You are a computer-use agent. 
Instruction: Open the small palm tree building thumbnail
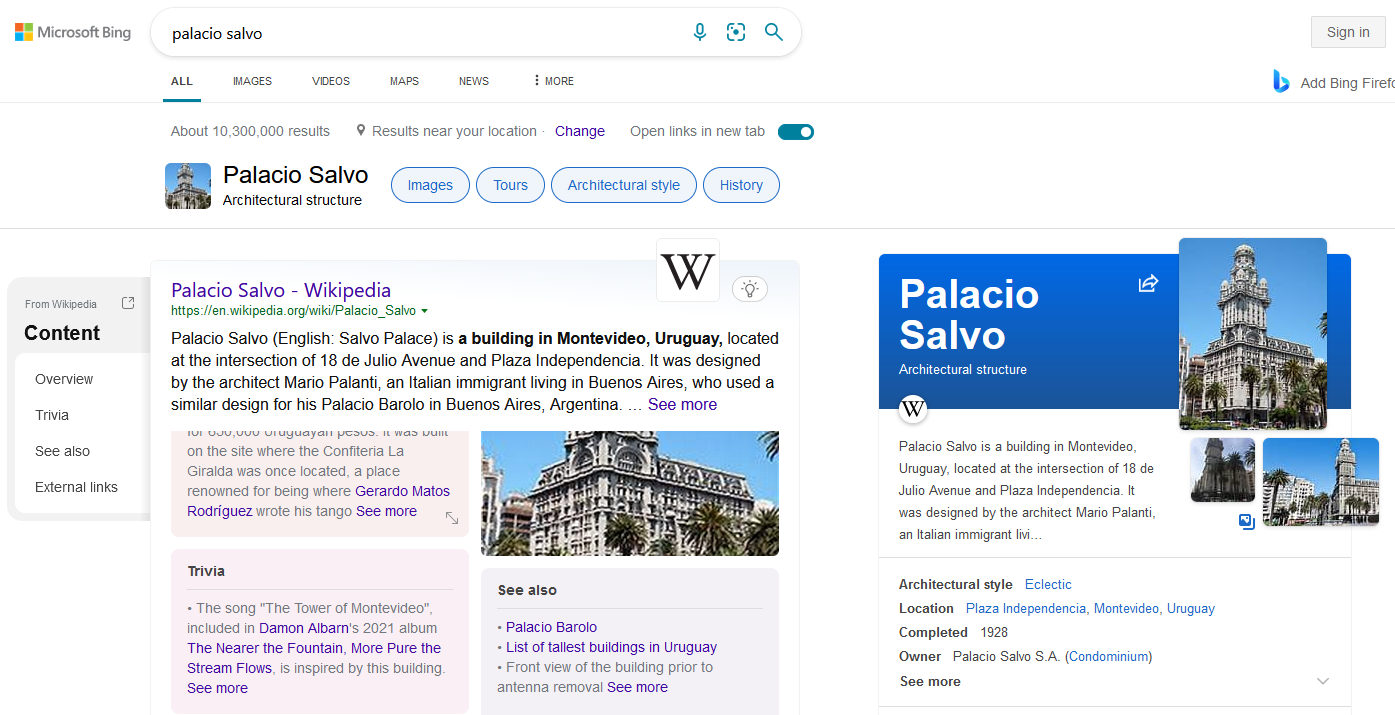point(1223,470)
